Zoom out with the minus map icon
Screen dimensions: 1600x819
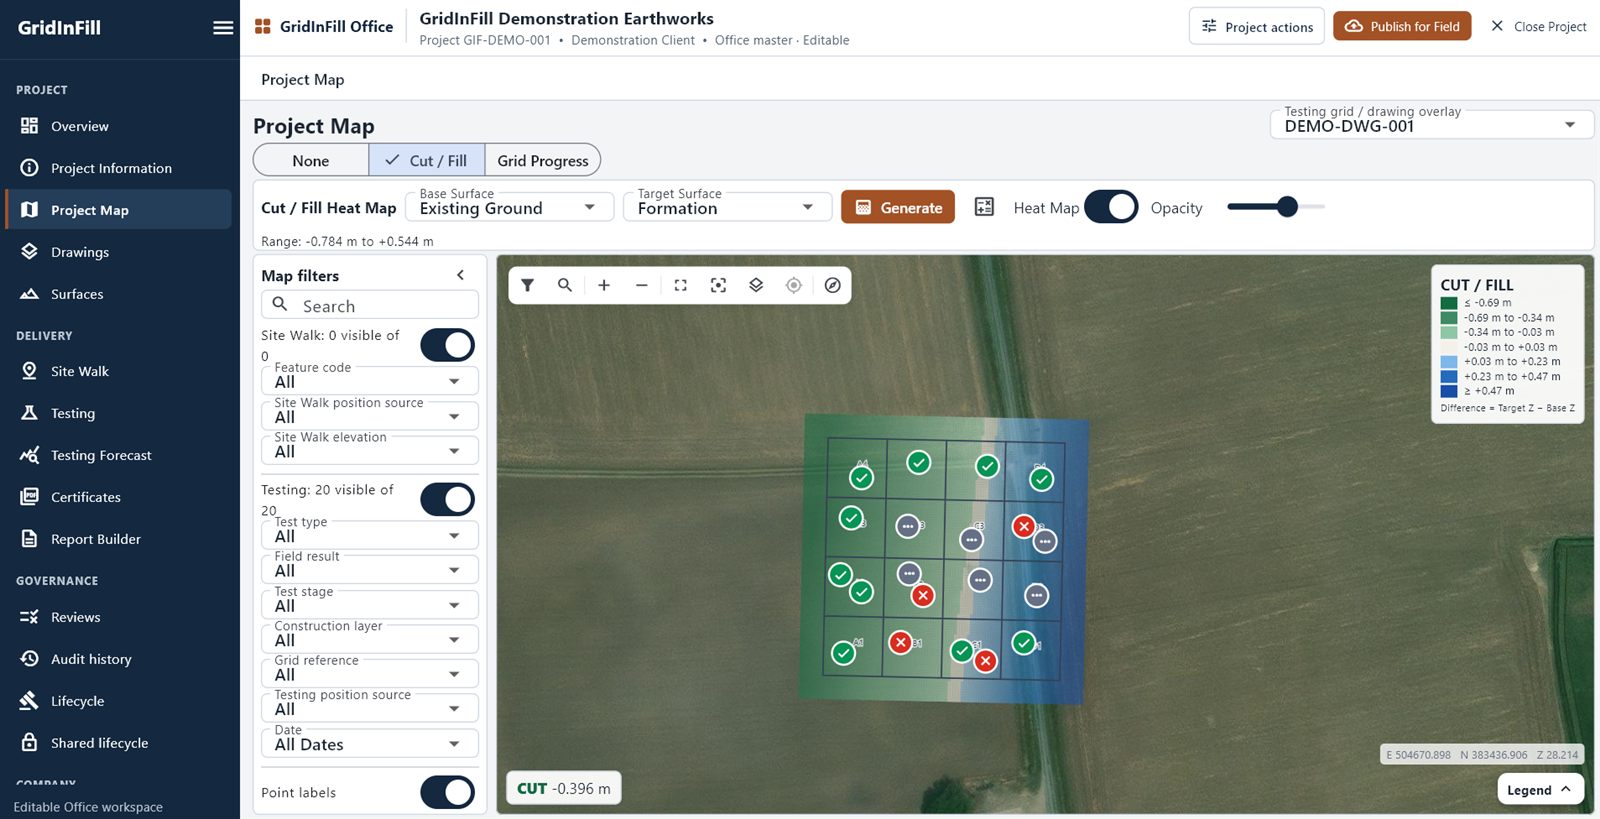[642, 285]
